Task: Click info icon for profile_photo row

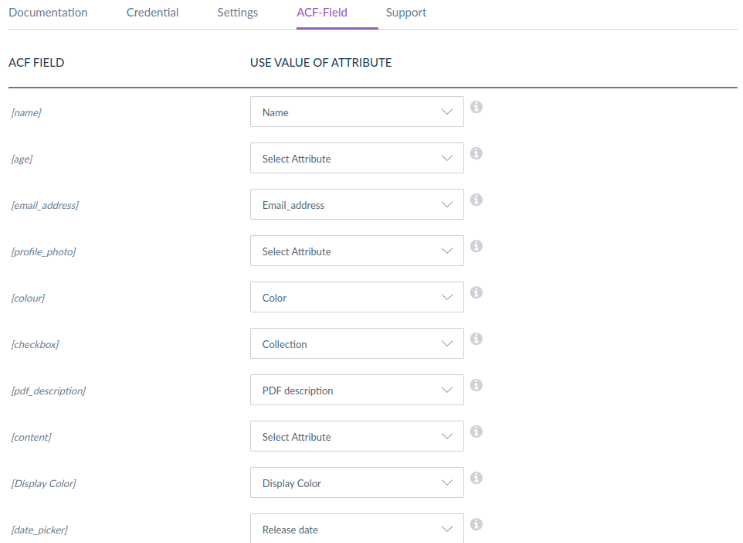Action: click(x=477, y=246)
